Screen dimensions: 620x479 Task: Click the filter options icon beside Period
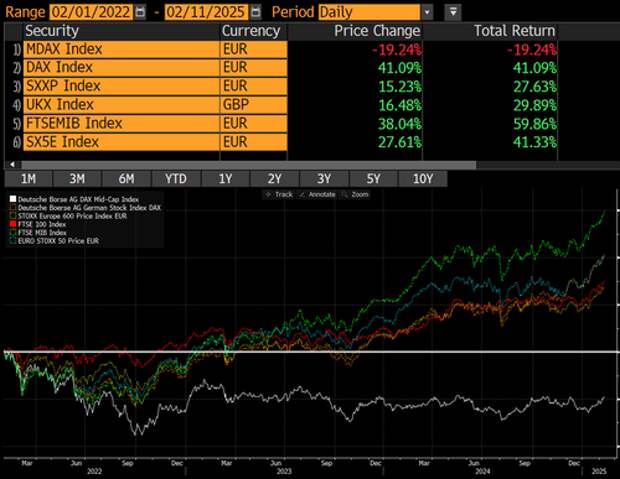pos(453,11)
